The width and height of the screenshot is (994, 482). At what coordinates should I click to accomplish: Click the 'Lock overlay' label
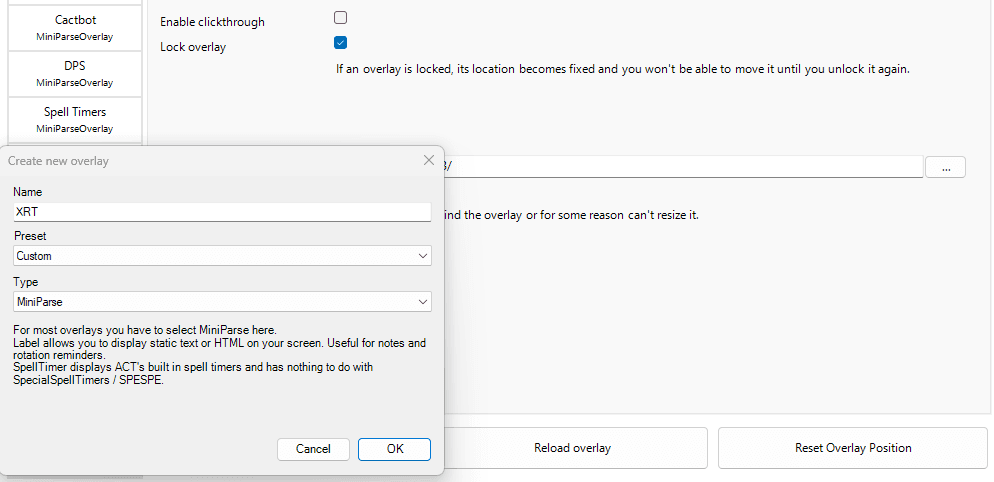point(193,47)
